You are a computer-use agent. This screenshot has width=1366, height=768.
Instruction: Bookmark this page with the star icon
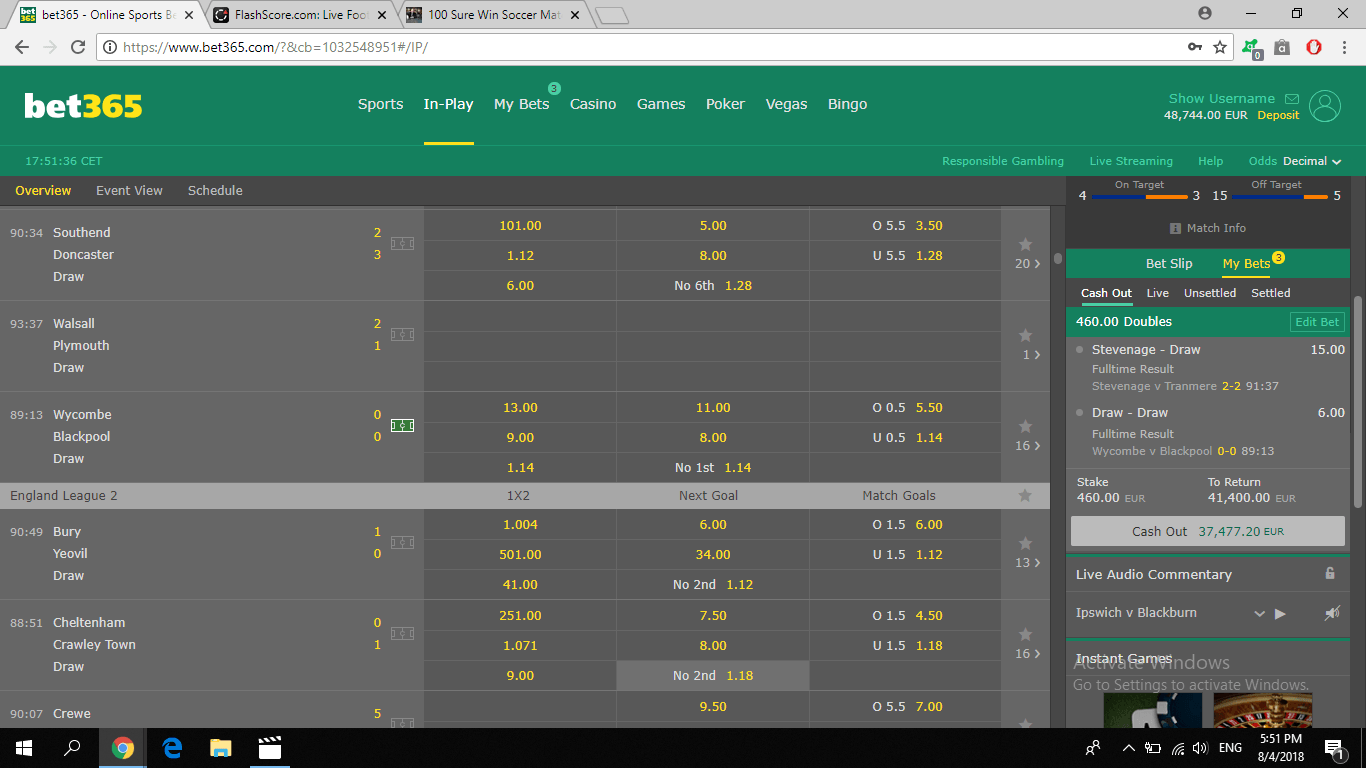(1220, 47)
